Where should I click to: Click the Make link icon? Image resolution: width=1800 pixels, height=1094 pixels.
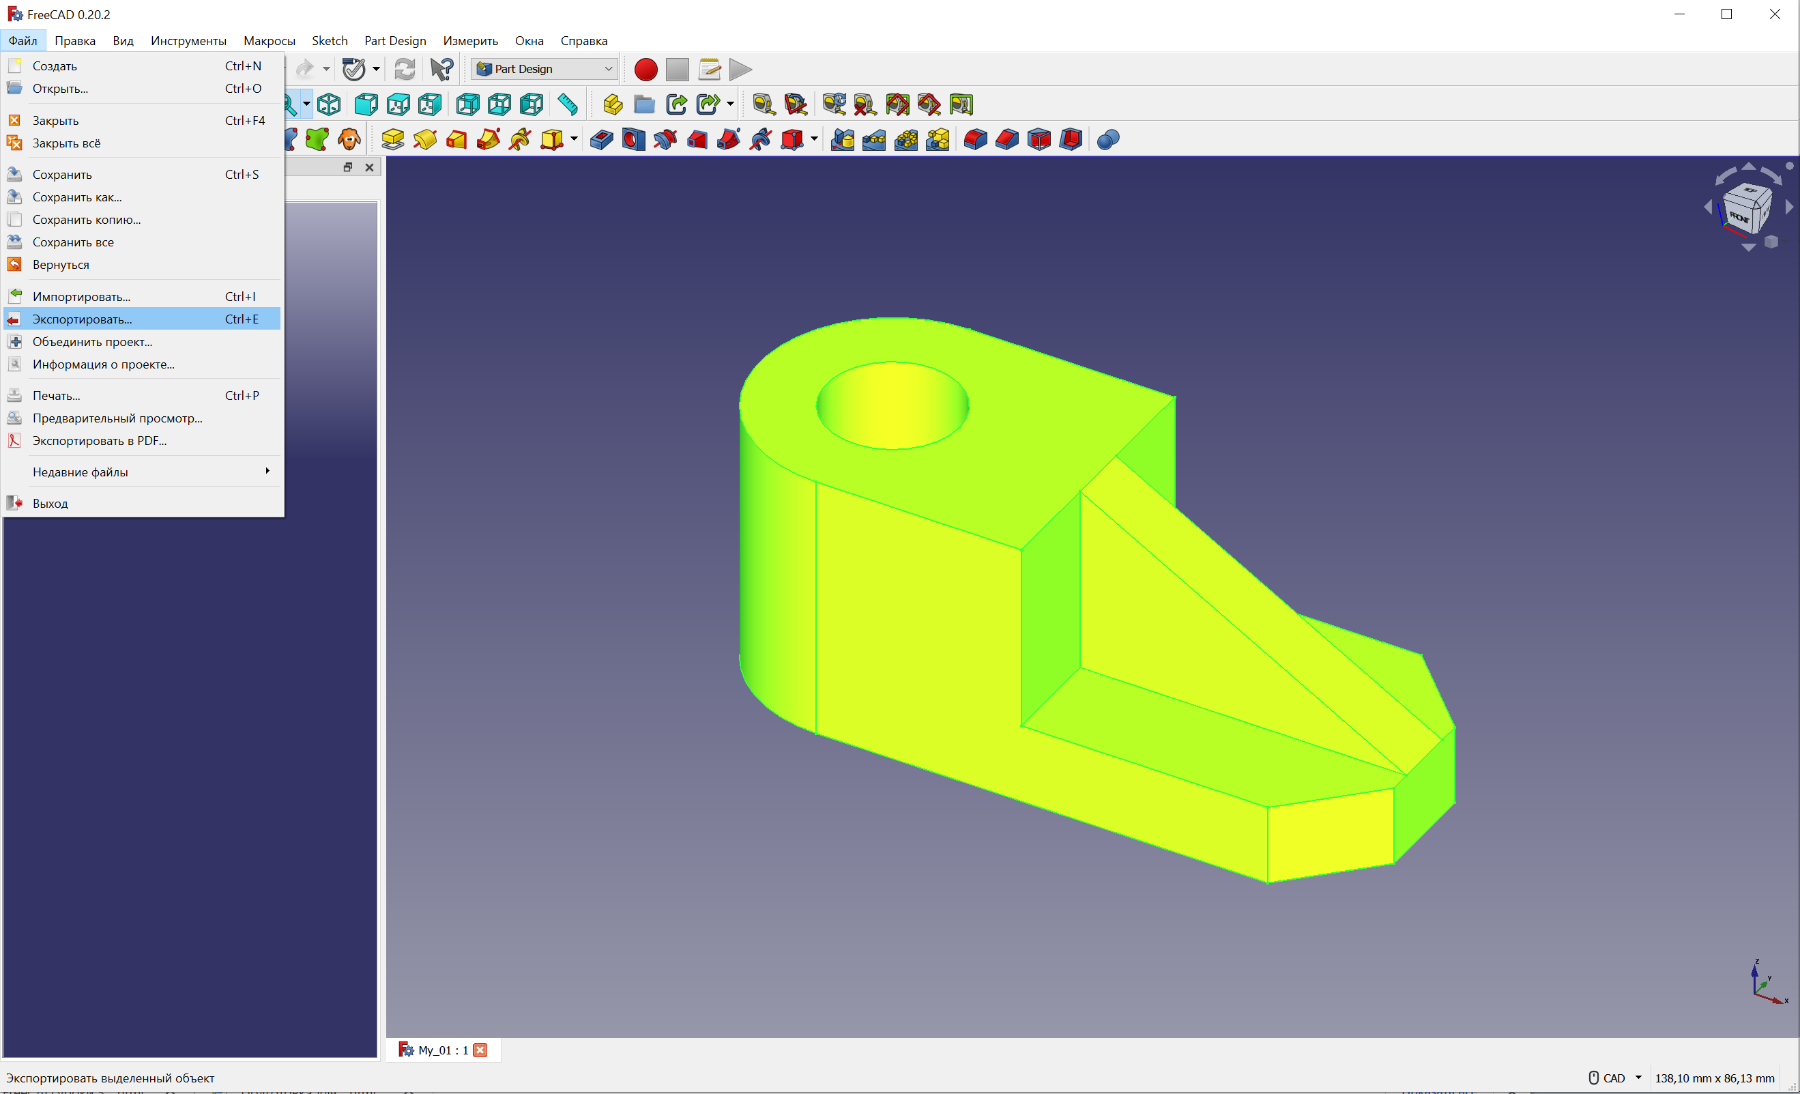[677, 104]
